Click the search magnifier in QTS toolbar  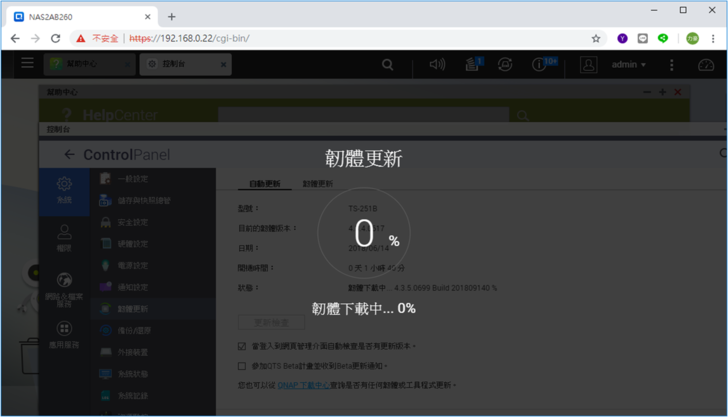click(x=387, y=64)
